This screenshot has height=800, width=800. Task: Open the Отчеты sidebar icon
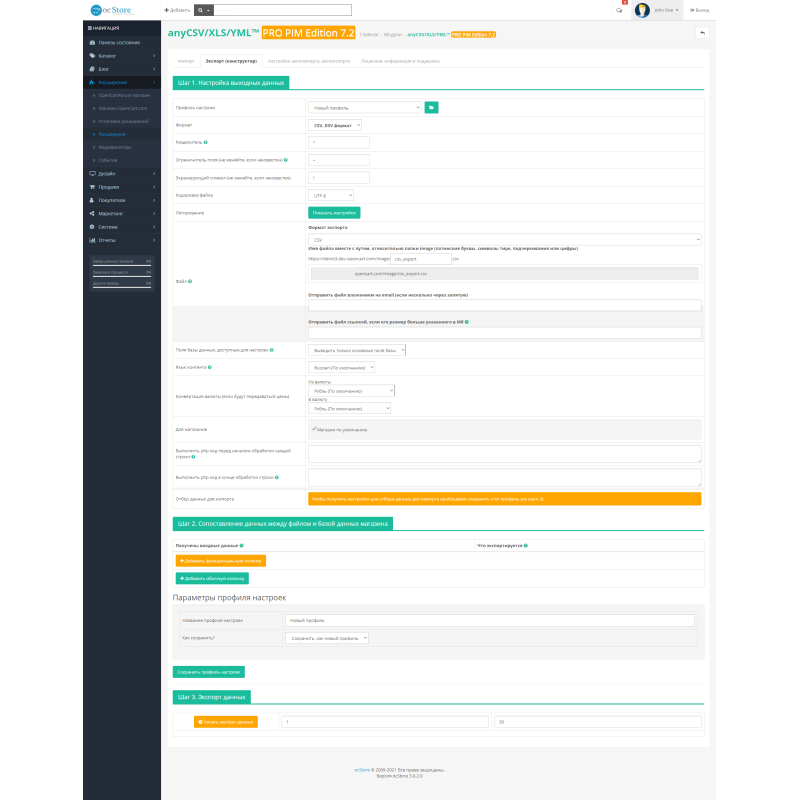(92, 240)
